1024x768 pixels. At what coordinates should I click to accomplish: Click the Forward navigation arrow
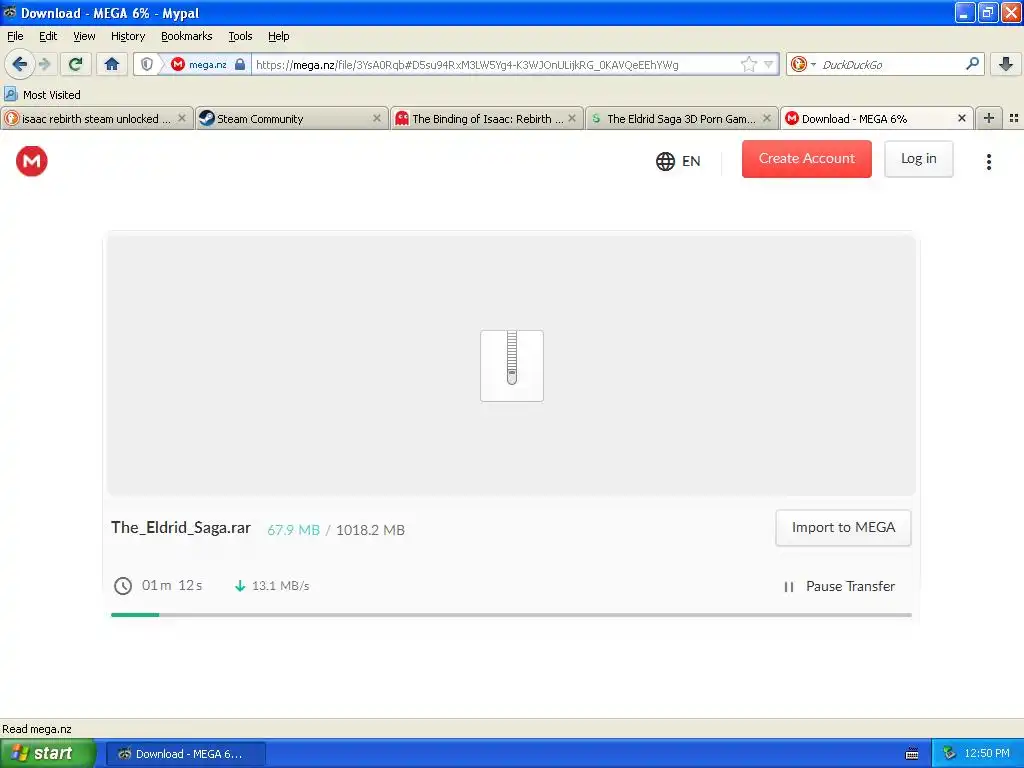pyautogui.click(x=45, y=64)
